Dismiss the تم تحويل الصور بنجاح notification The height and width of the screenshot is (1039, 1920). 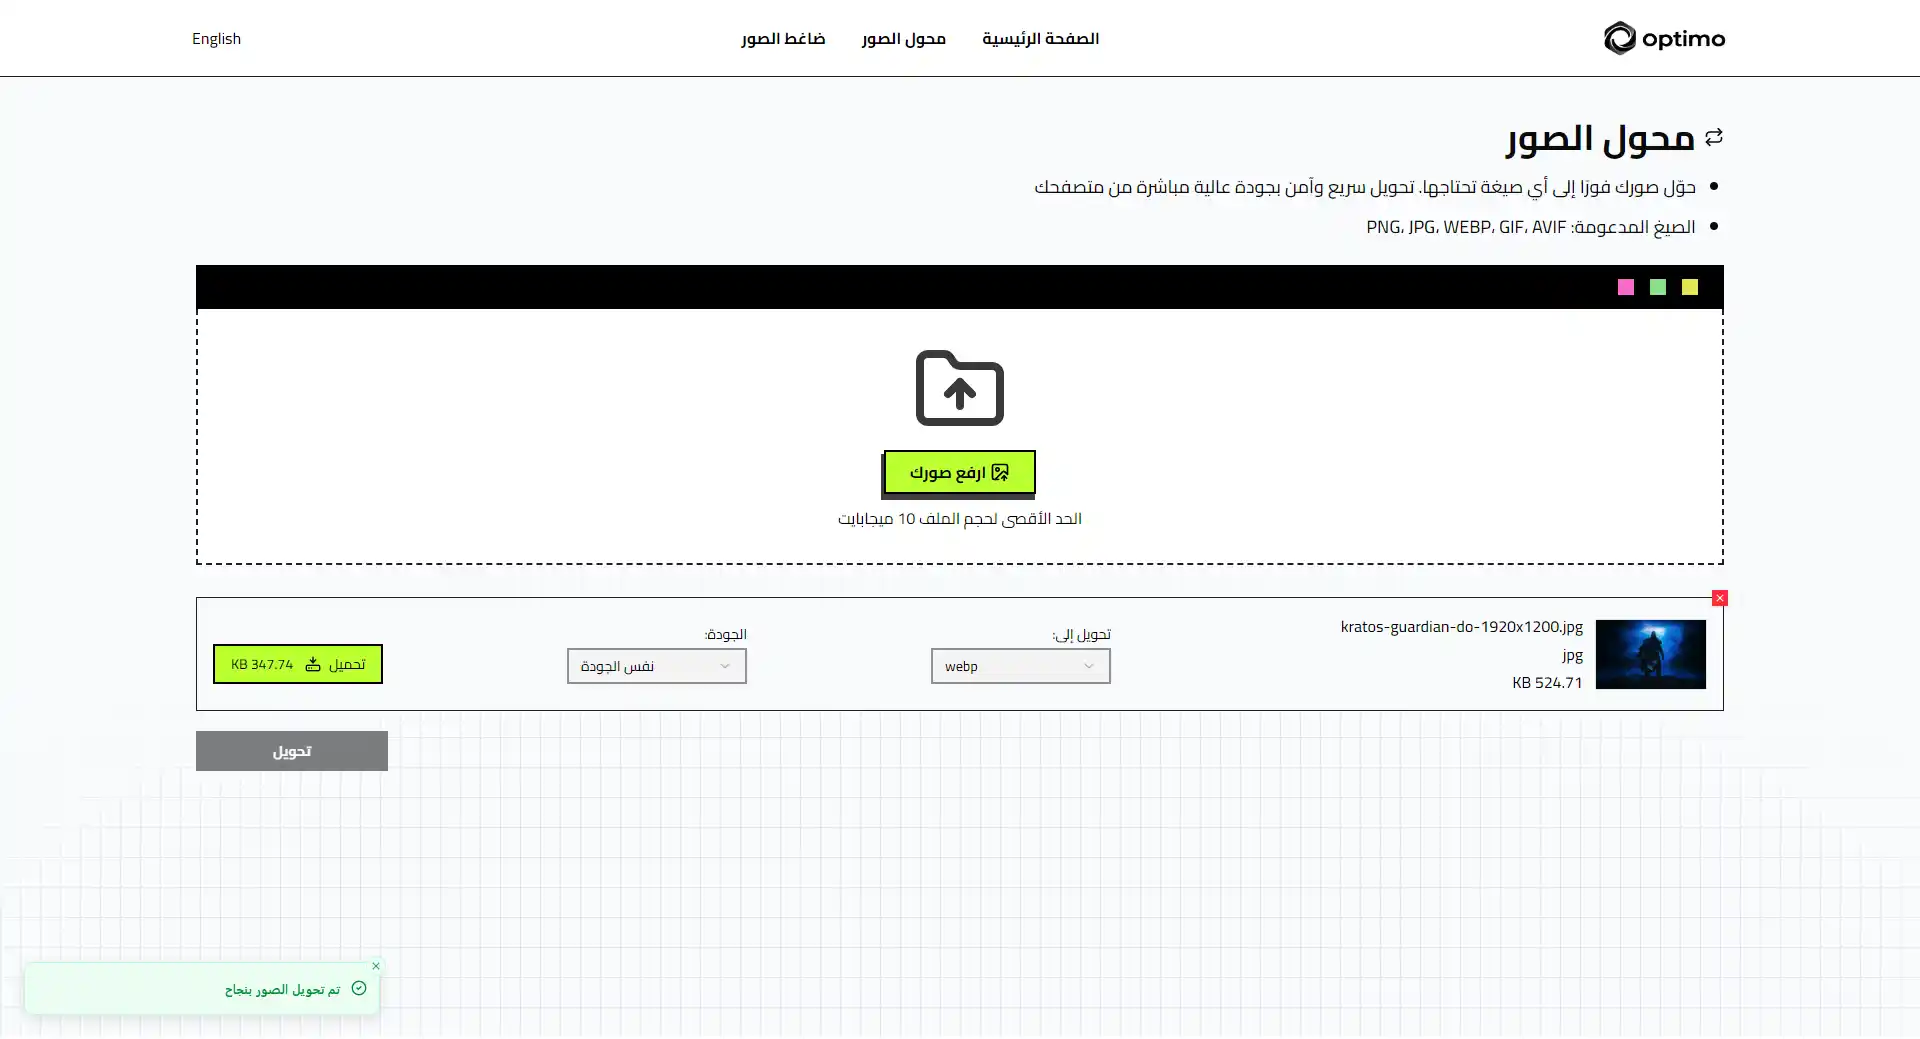[x=377, y=966]
